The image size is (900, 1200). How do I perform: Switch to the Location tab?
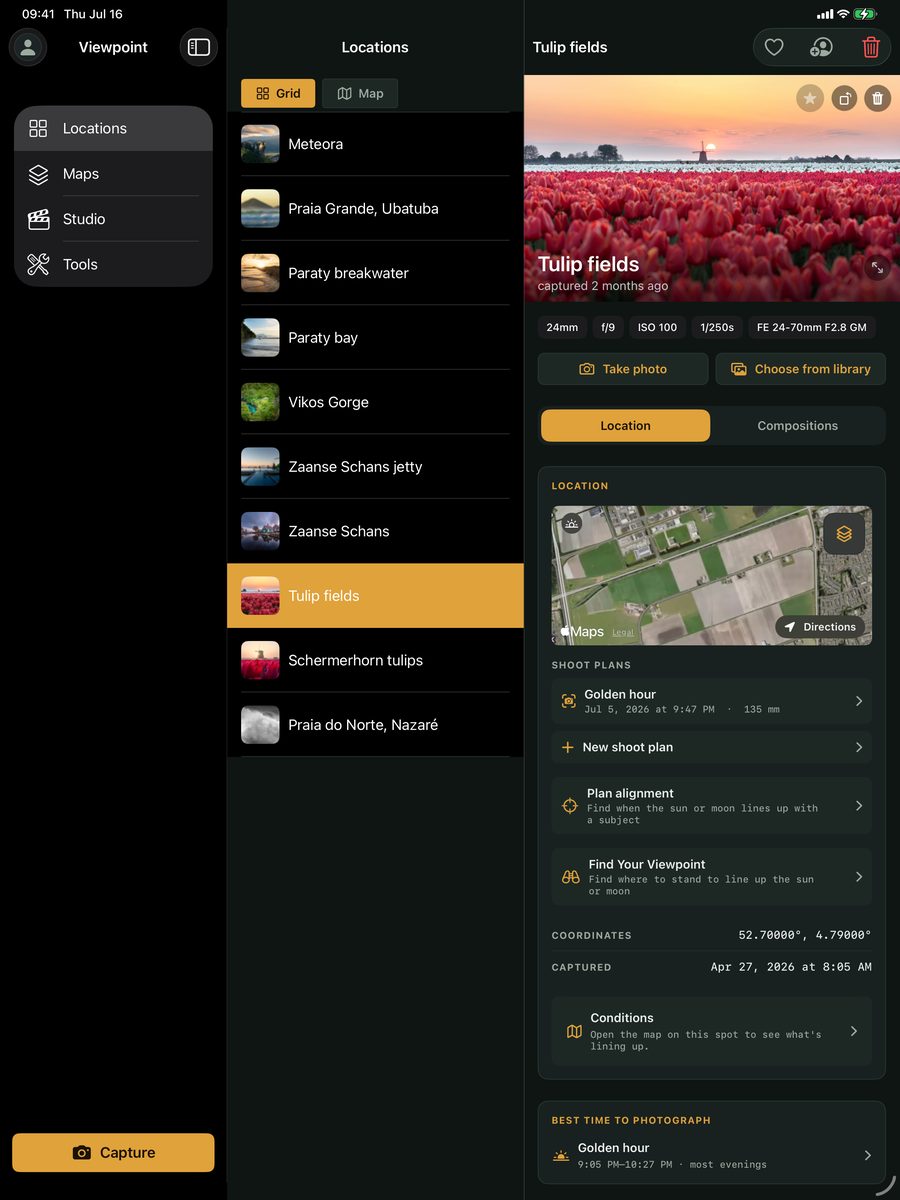pyautogui.click(x=625, y=425)
